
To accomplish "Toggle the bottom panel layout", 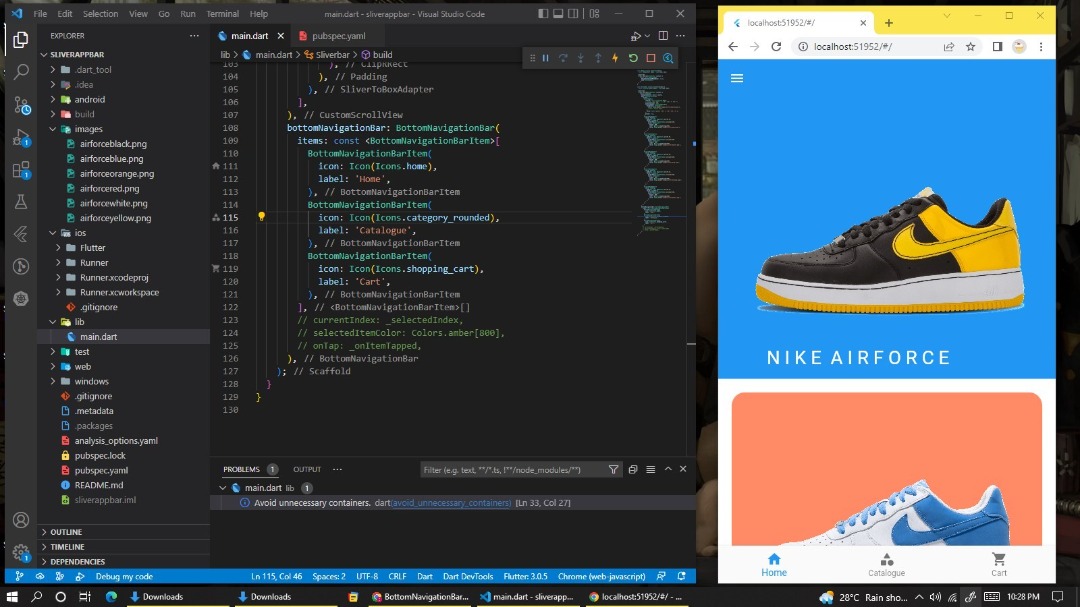I will (x=558, y=14).
